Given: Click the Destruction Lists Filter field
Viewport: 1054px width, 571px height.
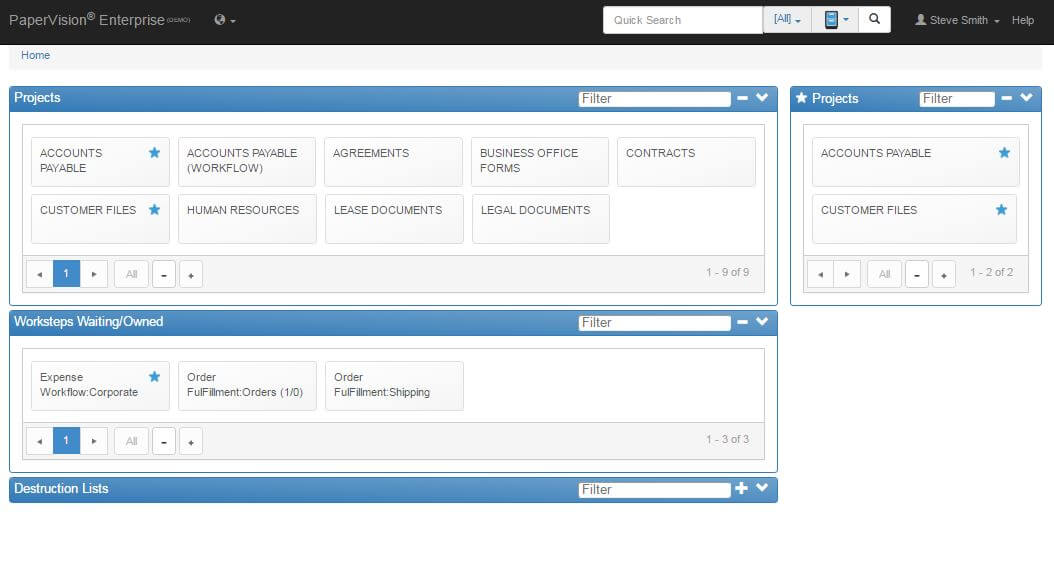Looking at the screenshot, I should tap(654, 490).
